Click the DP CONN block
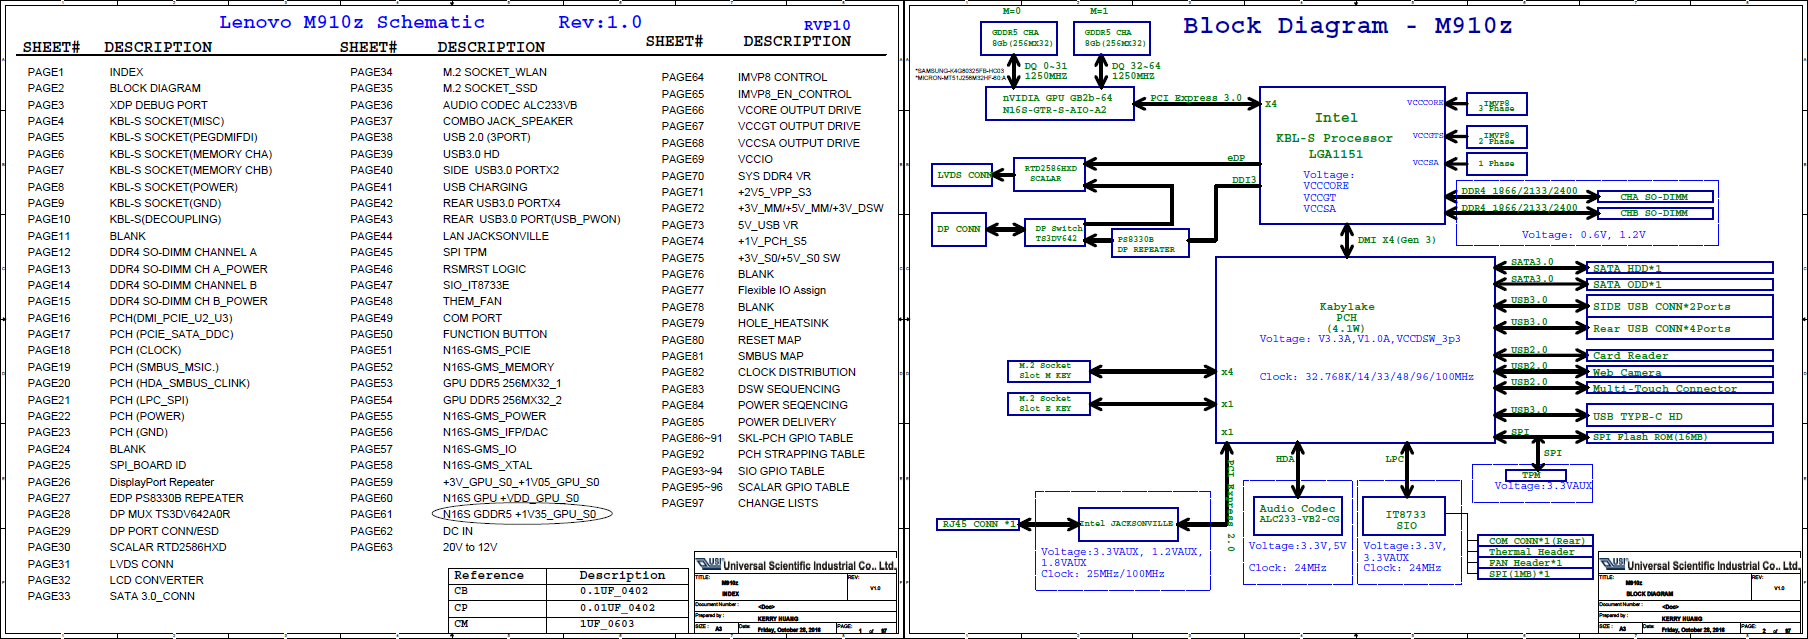This screenshot has height=639, width=1808. tap(958, 229)
